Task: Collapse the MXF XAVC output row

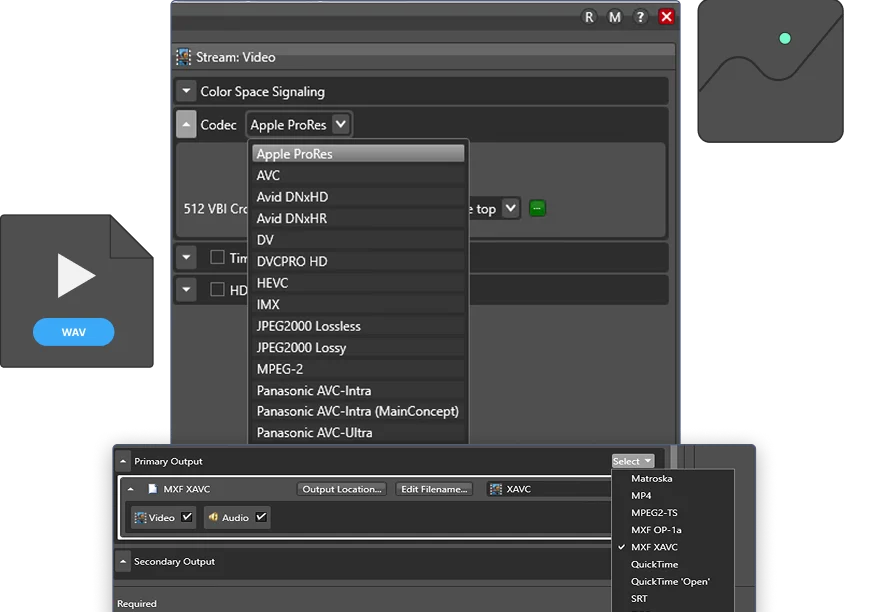Action: coord(130,489)
